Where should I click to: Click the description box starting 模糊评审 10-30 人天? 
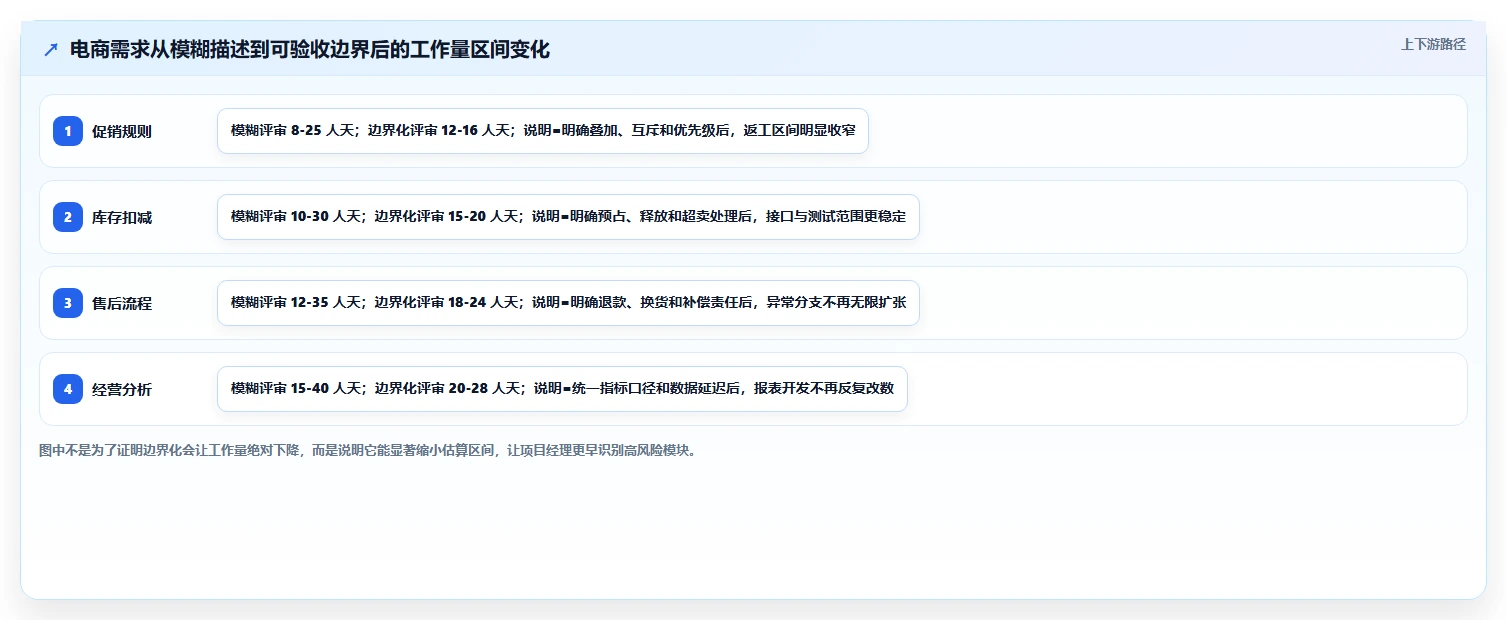568,217
